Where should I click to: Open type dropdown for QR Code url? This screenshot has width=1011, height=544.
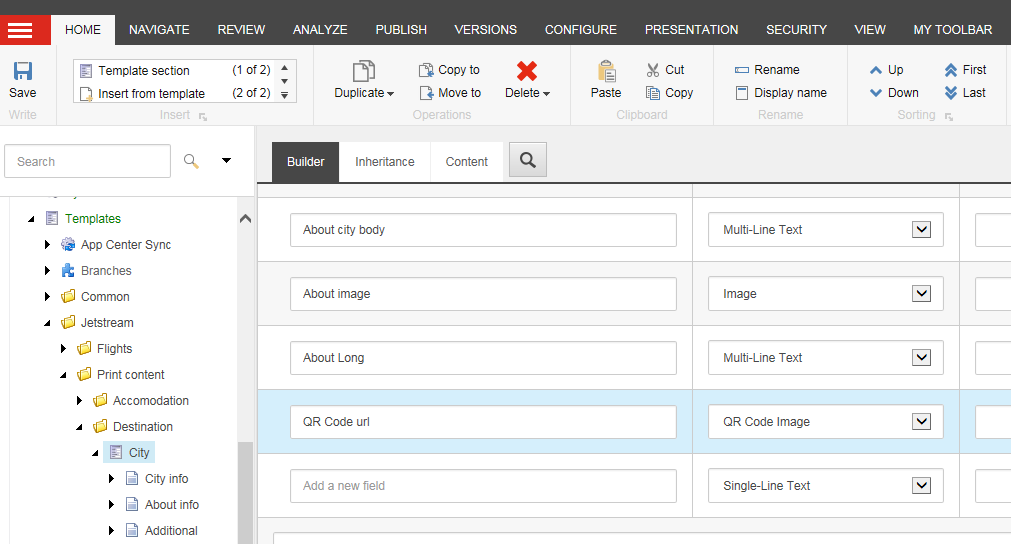tap(921, 422)
